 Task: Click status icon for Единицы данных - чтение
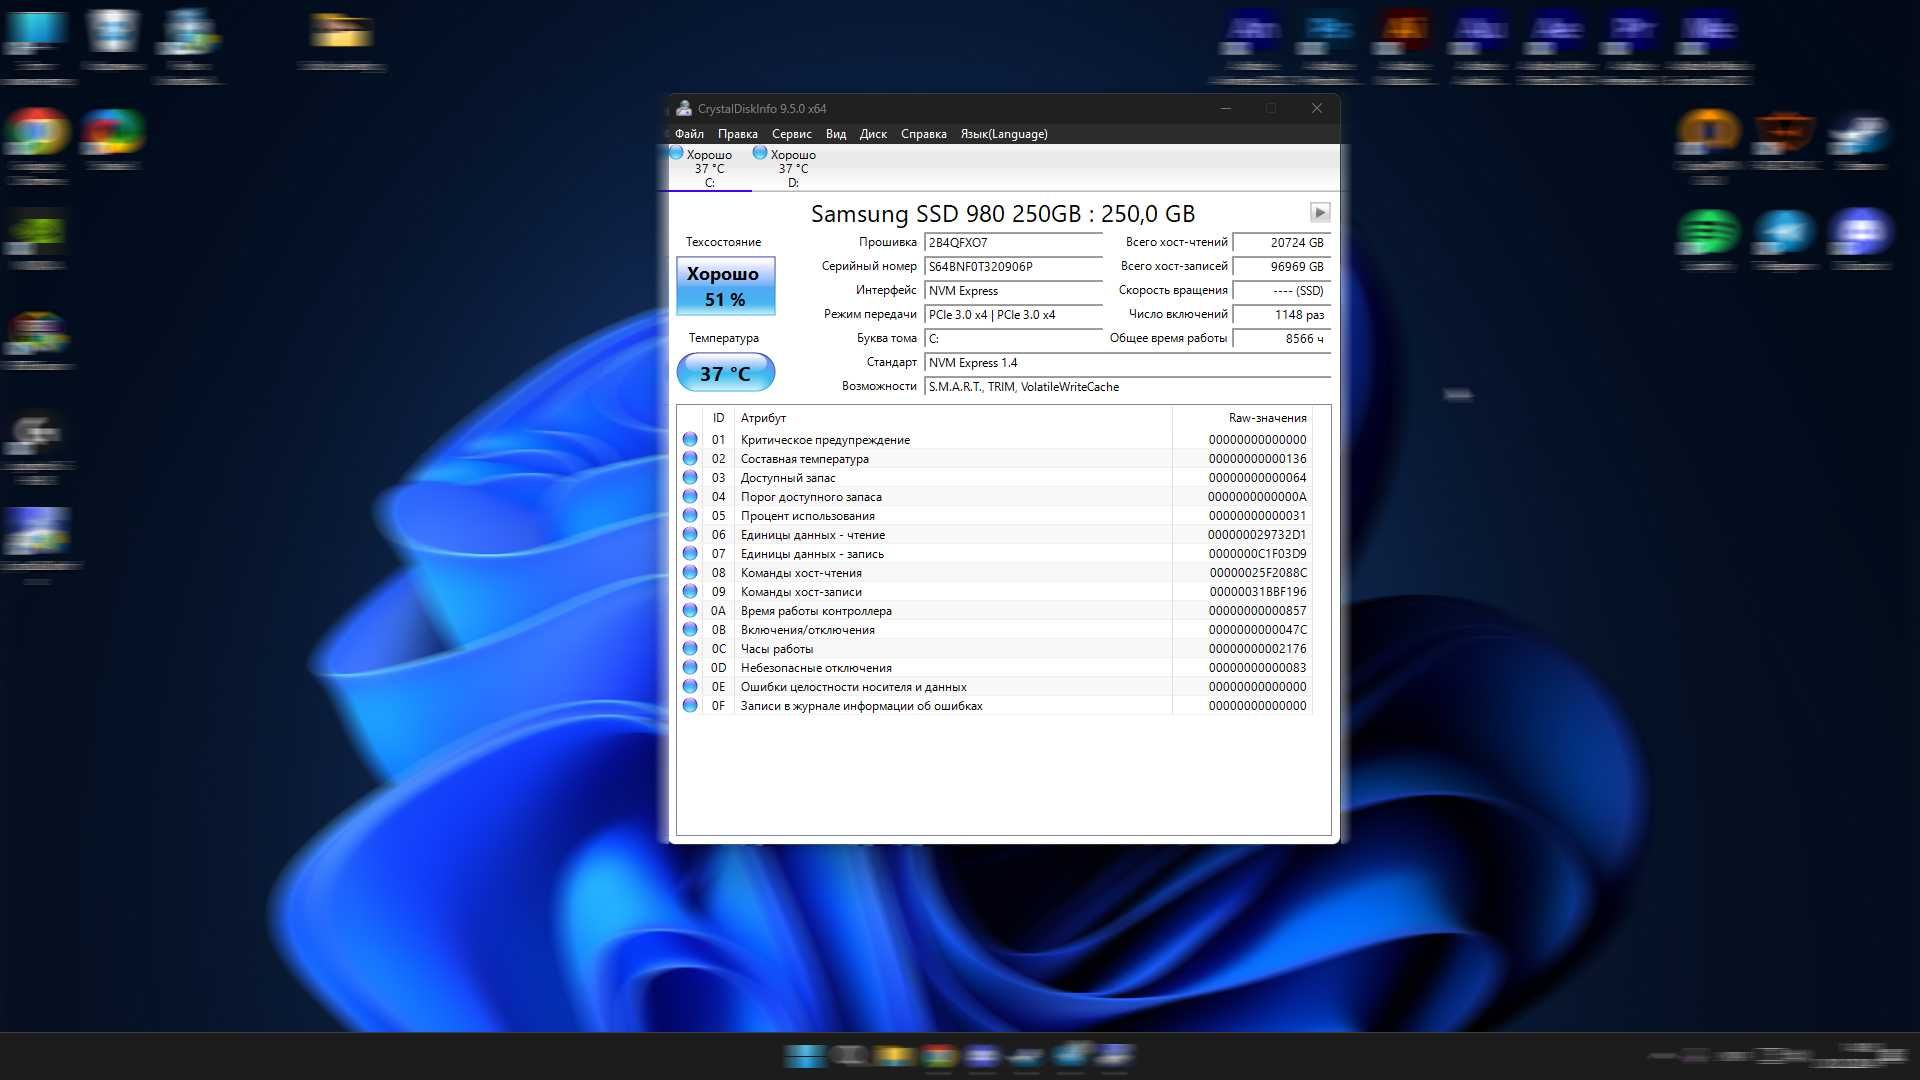pyautogui.click(x=690, y=534)
